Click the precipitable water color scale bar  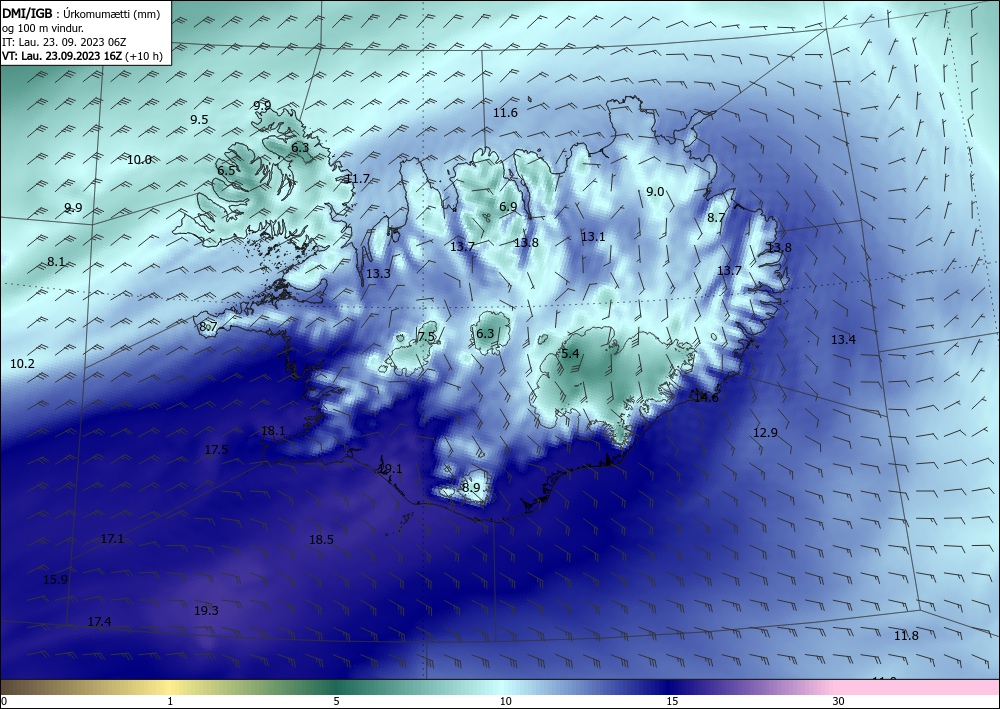point(500,687)
